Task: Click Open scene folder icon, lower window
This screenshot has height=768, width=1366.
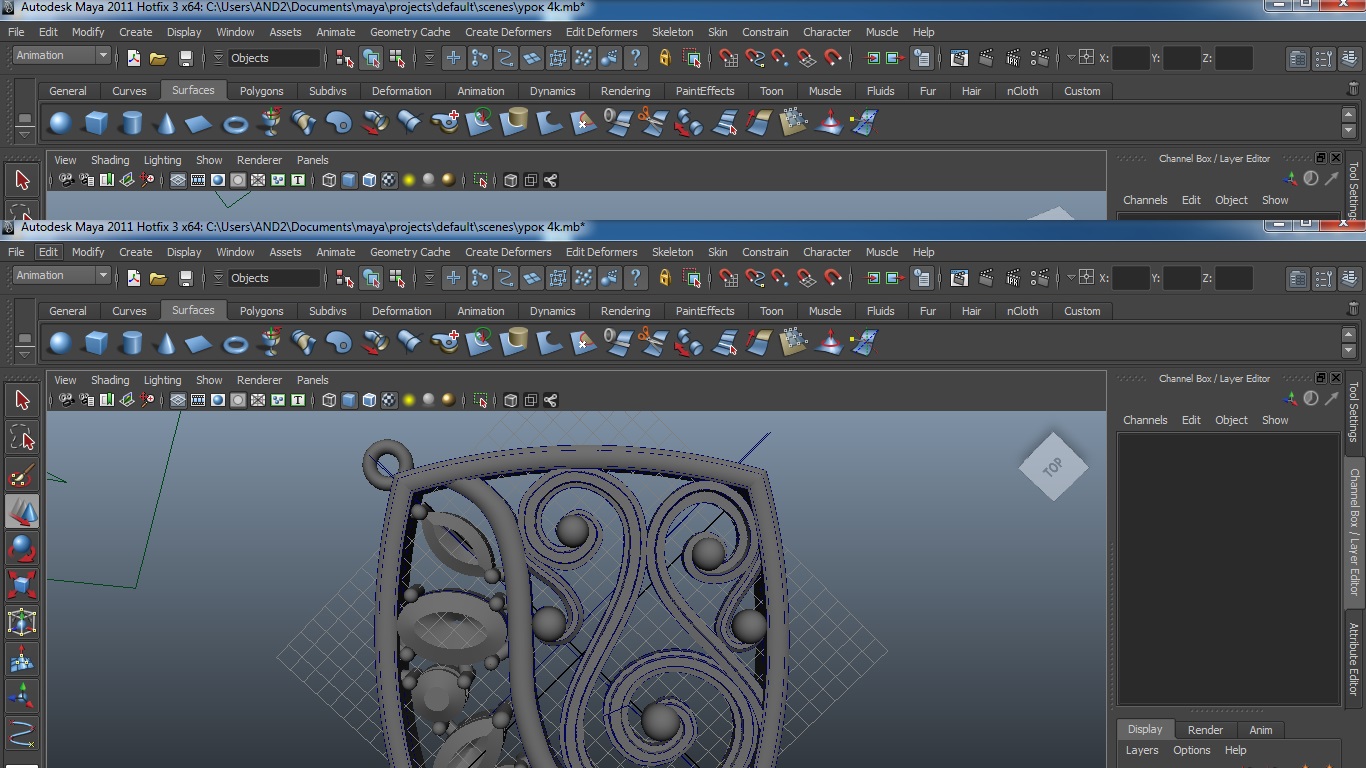Action: coord(158,278)
